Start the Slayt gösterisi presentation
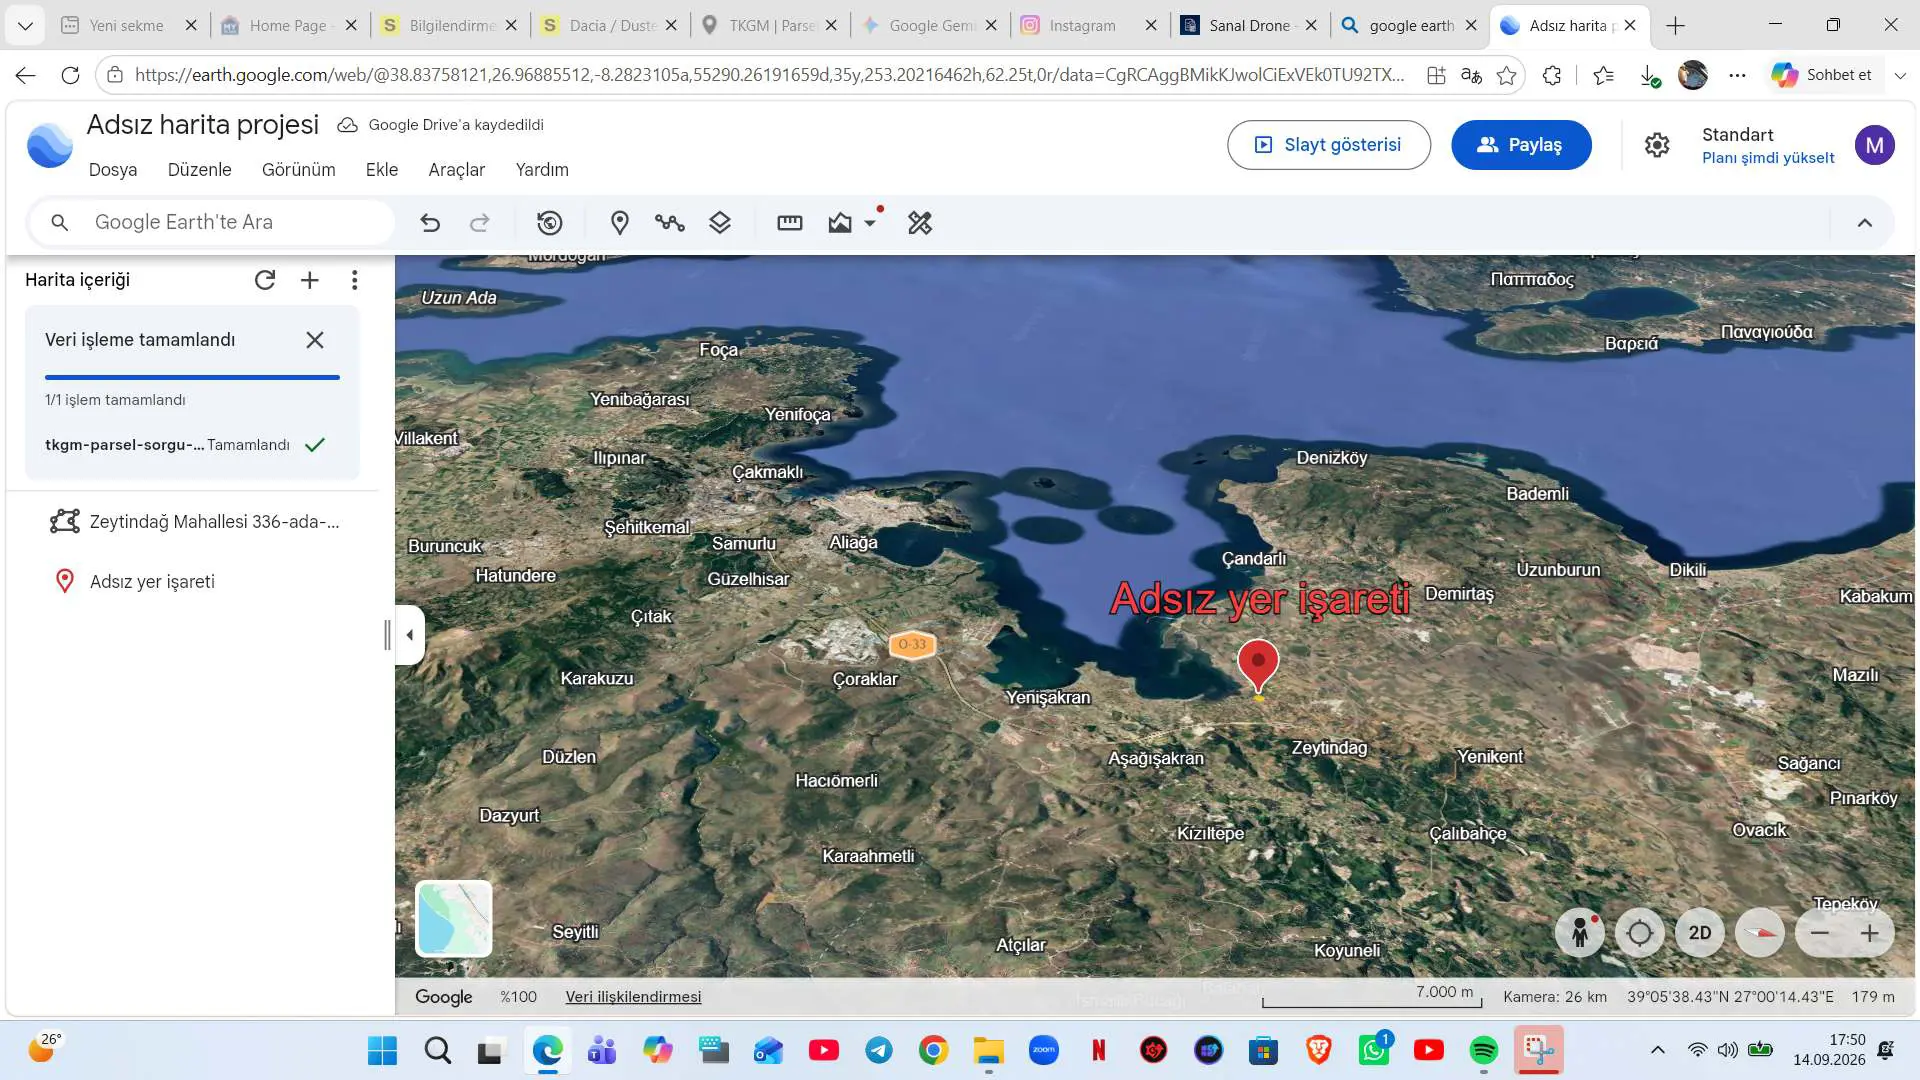This screenshot has height=1080, width=1920. coord(1329,145)
